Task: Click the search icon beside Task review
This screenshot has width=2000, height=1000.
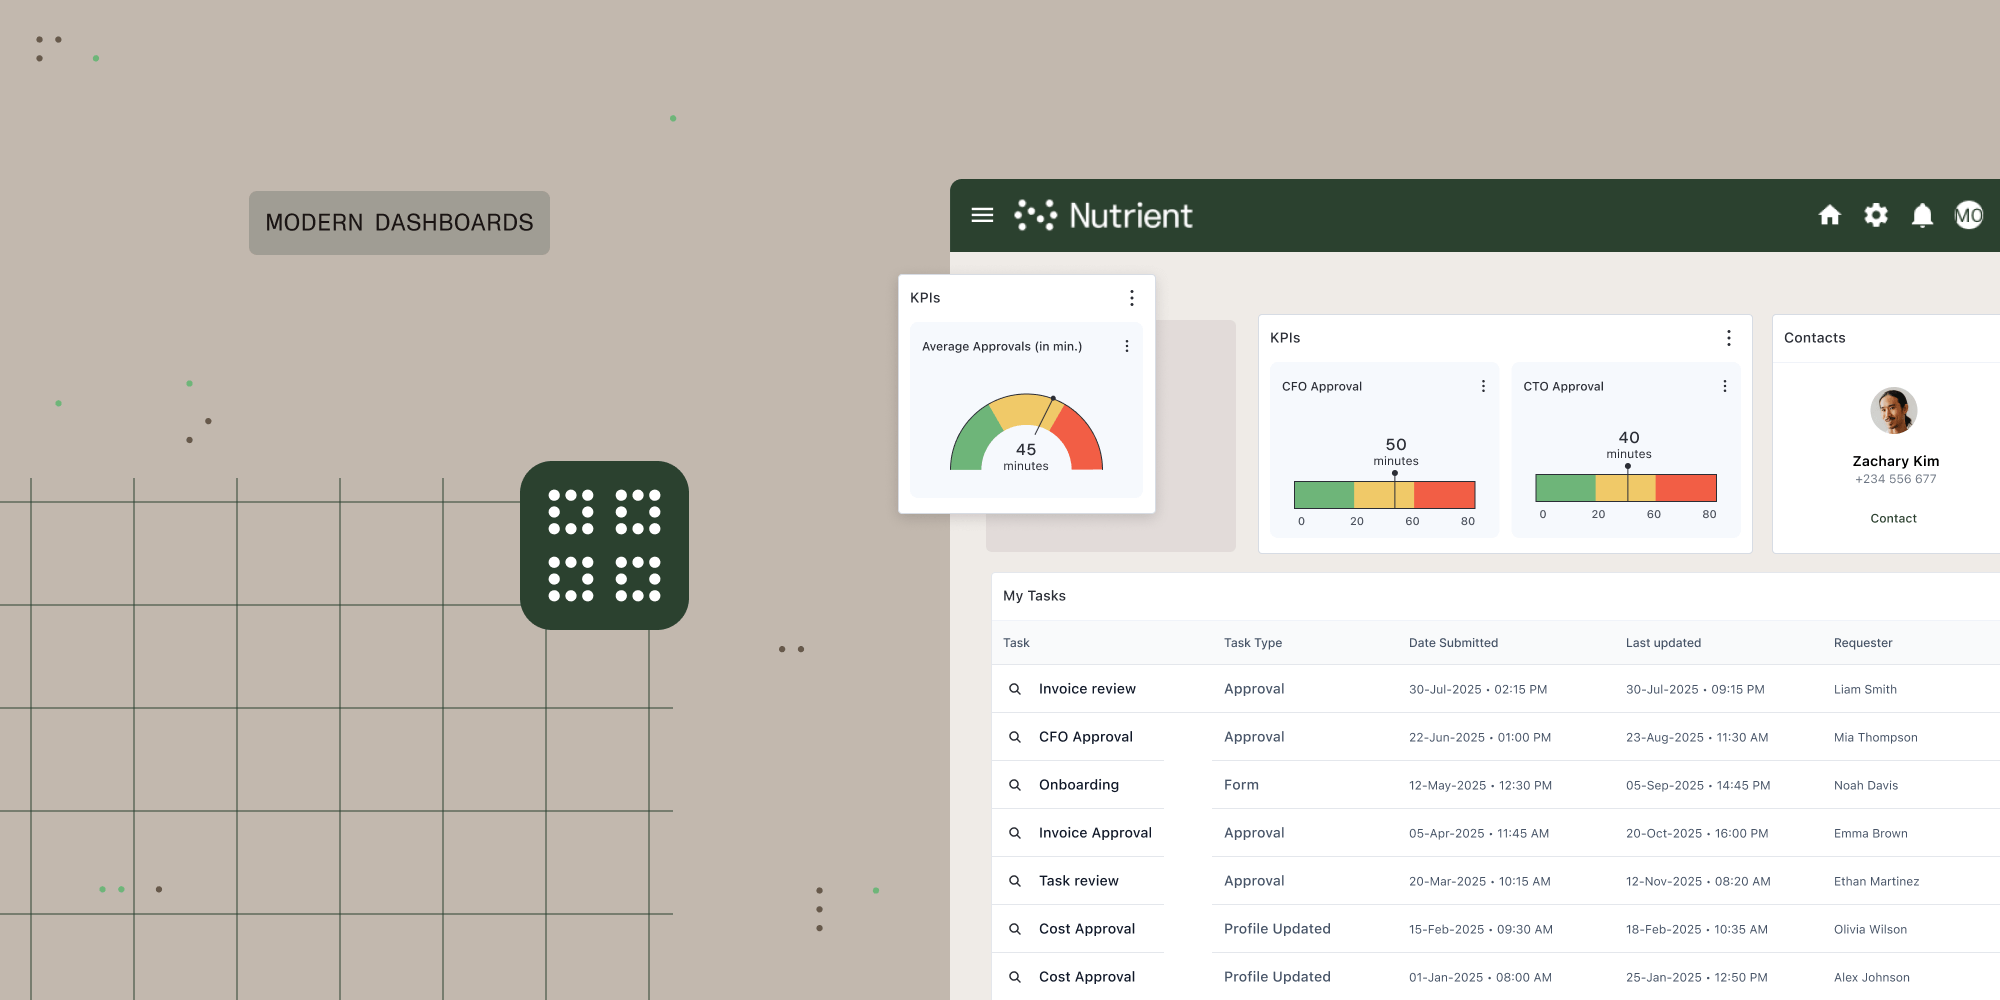Action: pos(1014,880)
